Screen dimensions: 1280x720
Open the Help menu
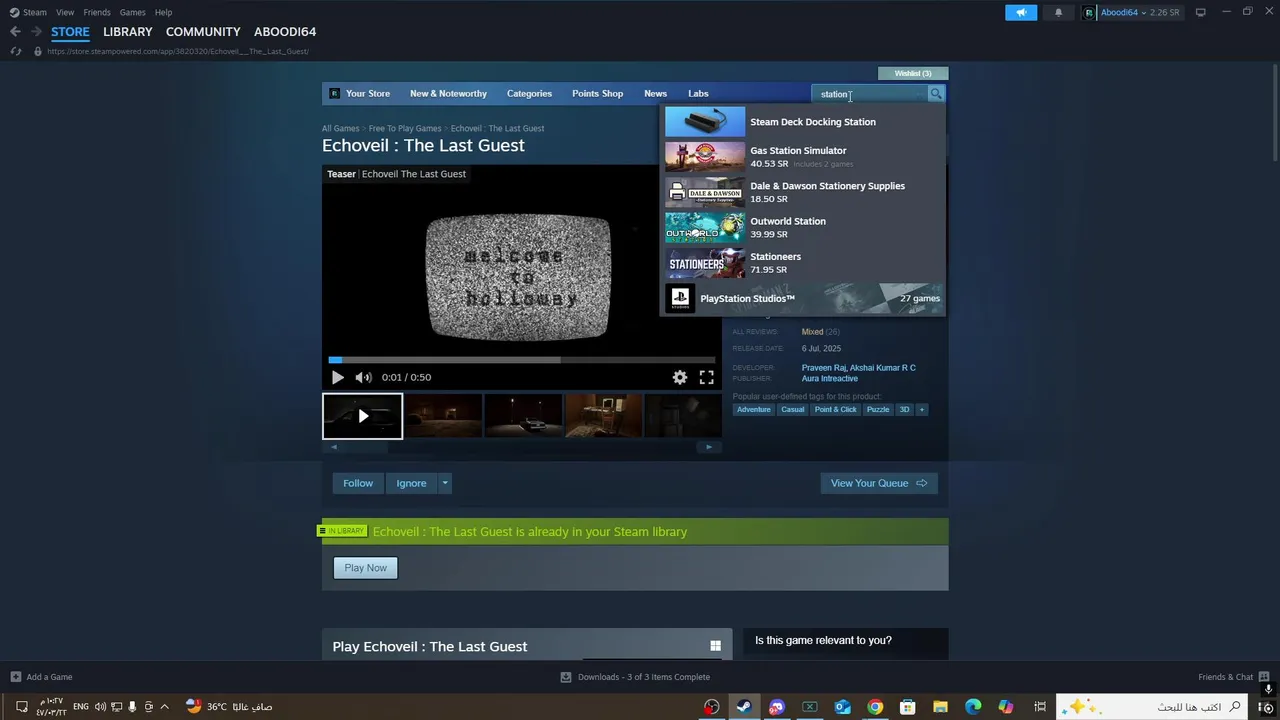point(163,12)
